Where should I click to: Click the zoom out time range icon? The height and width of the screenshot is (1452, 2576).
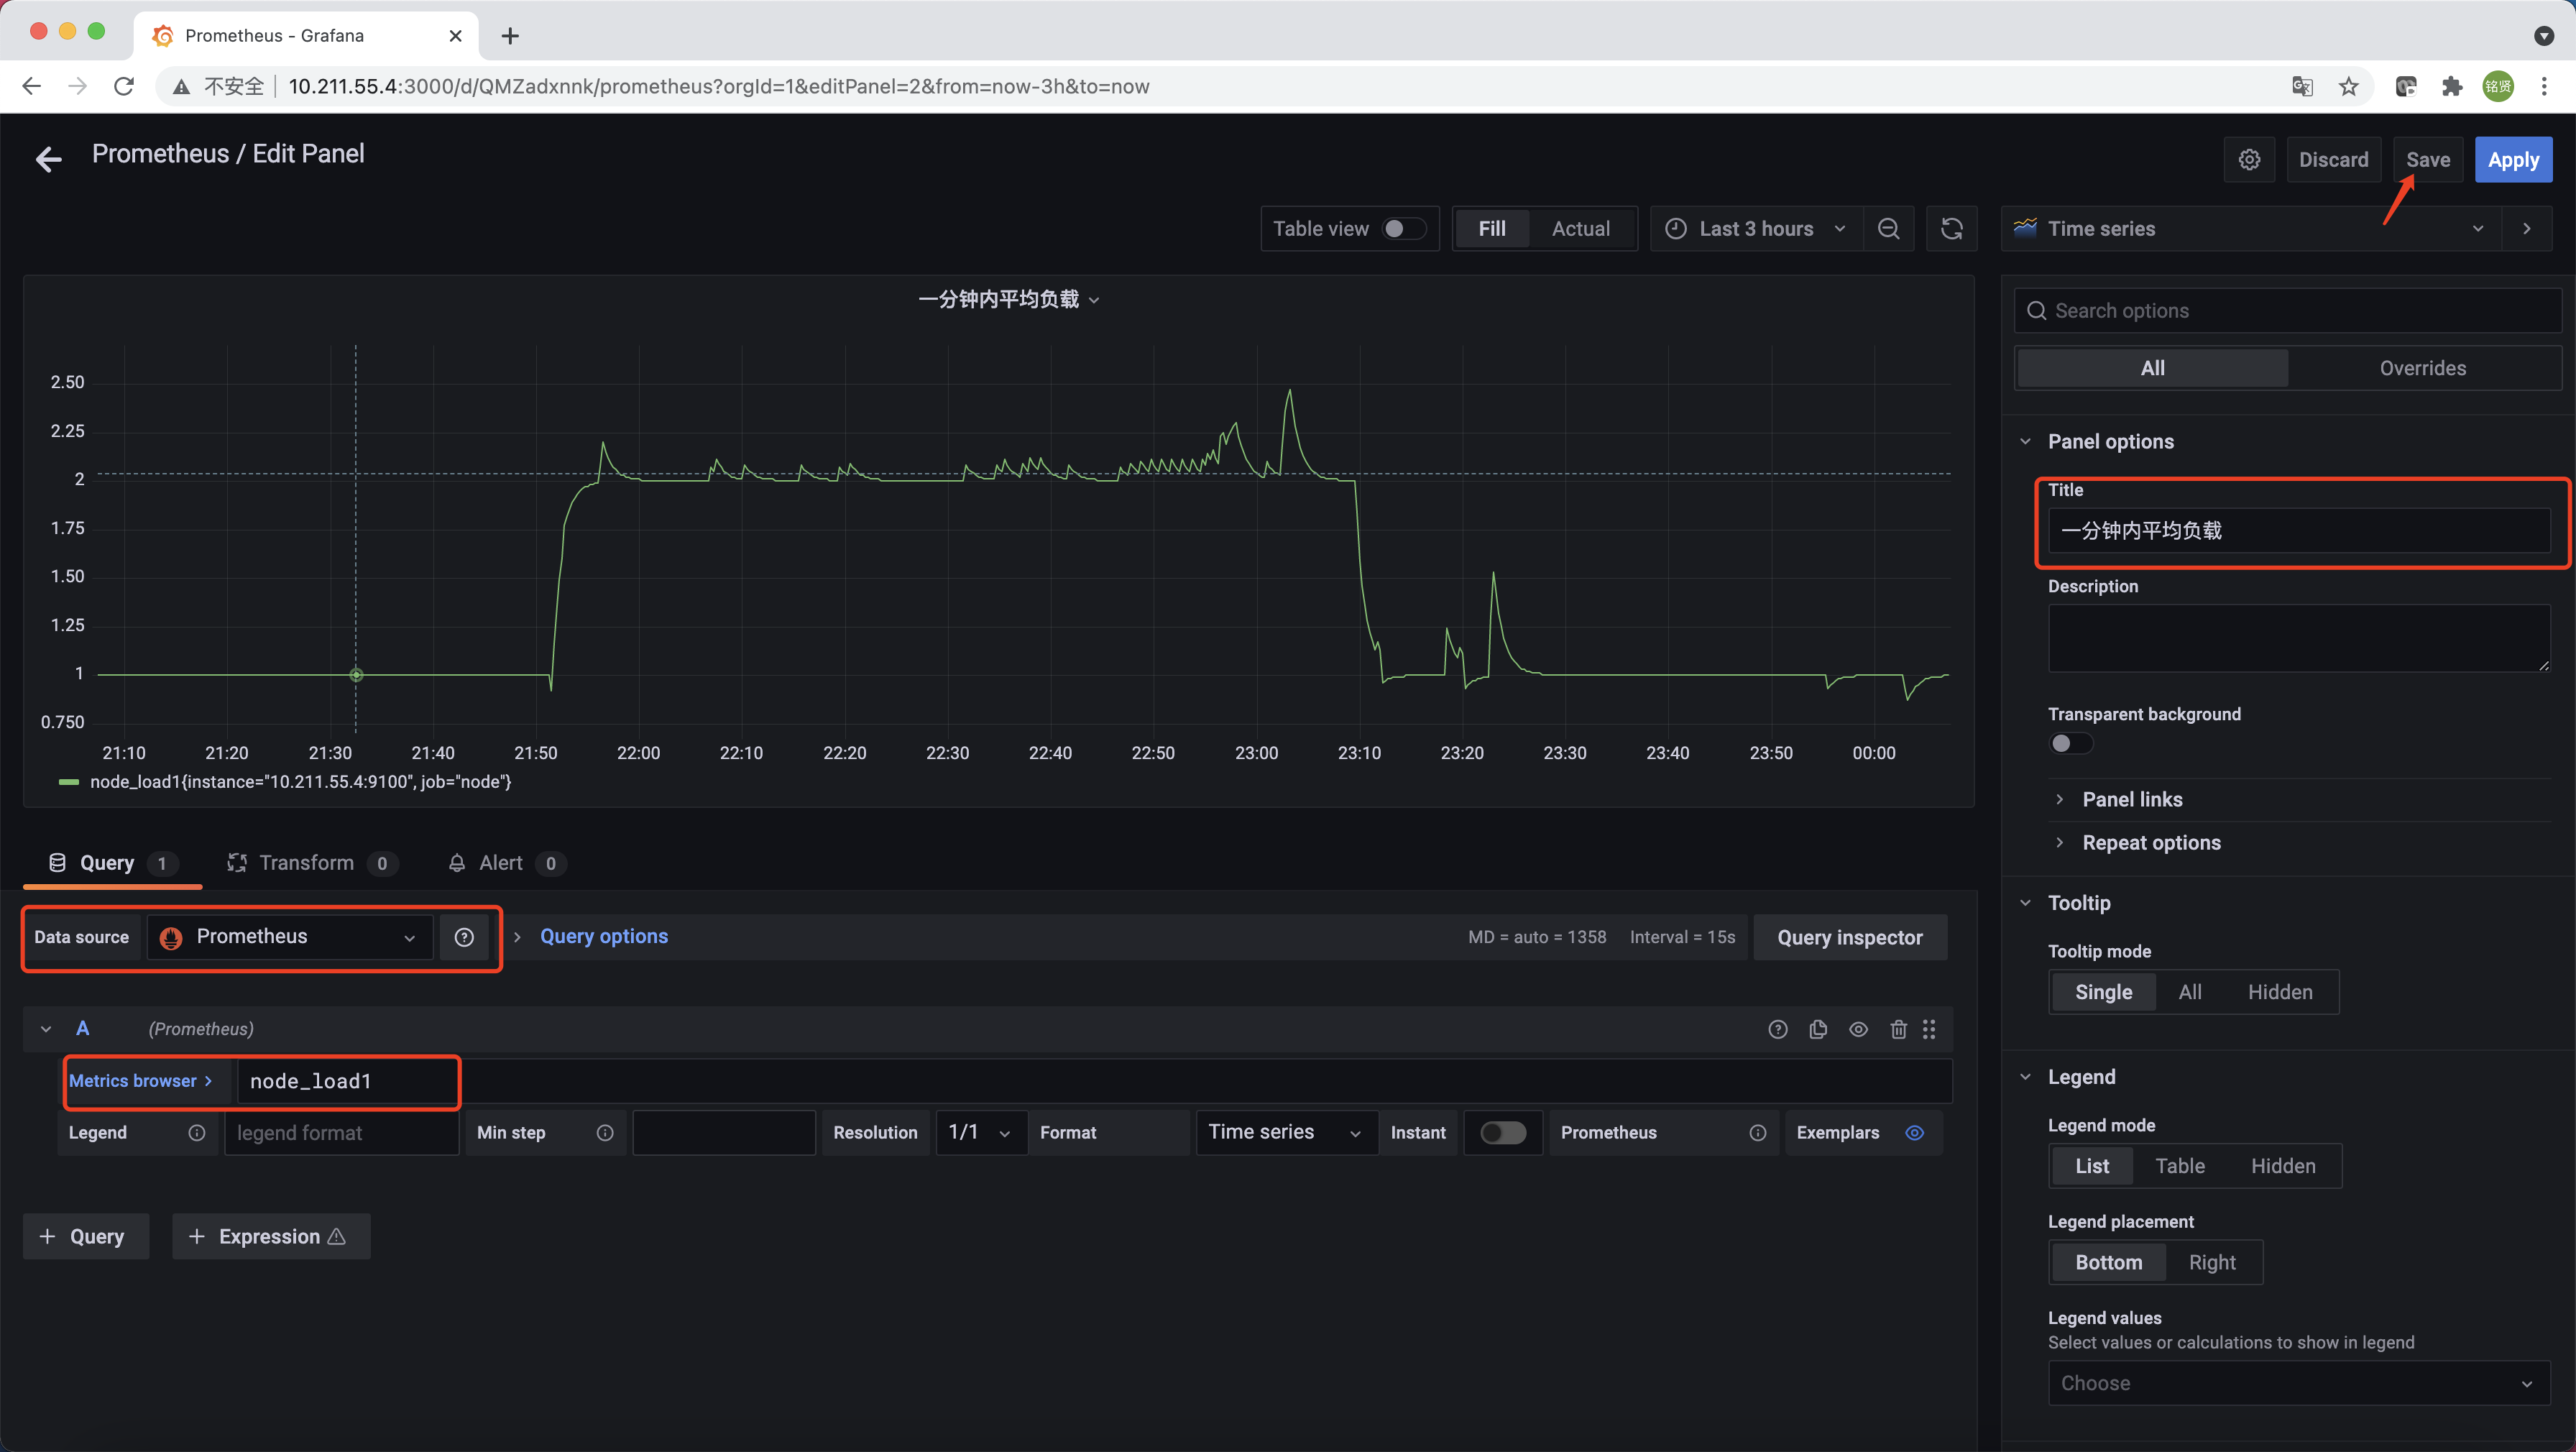point(1888,229)
